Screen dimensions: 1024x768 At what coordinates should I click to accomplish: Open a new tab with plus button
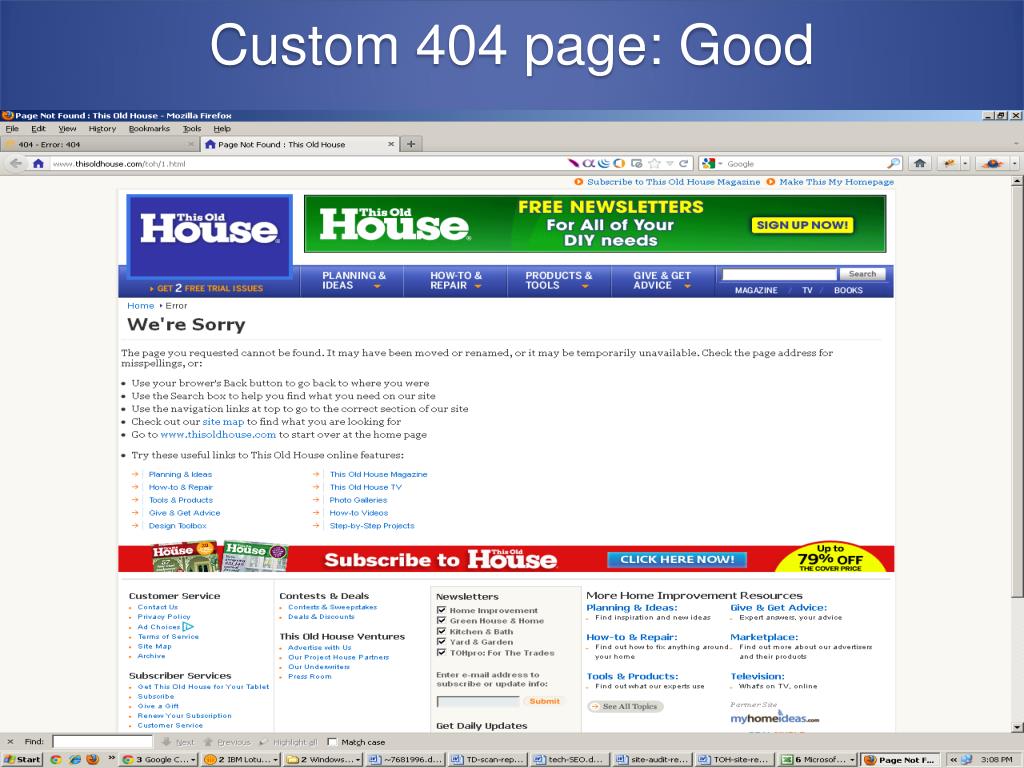click(411, 144)
